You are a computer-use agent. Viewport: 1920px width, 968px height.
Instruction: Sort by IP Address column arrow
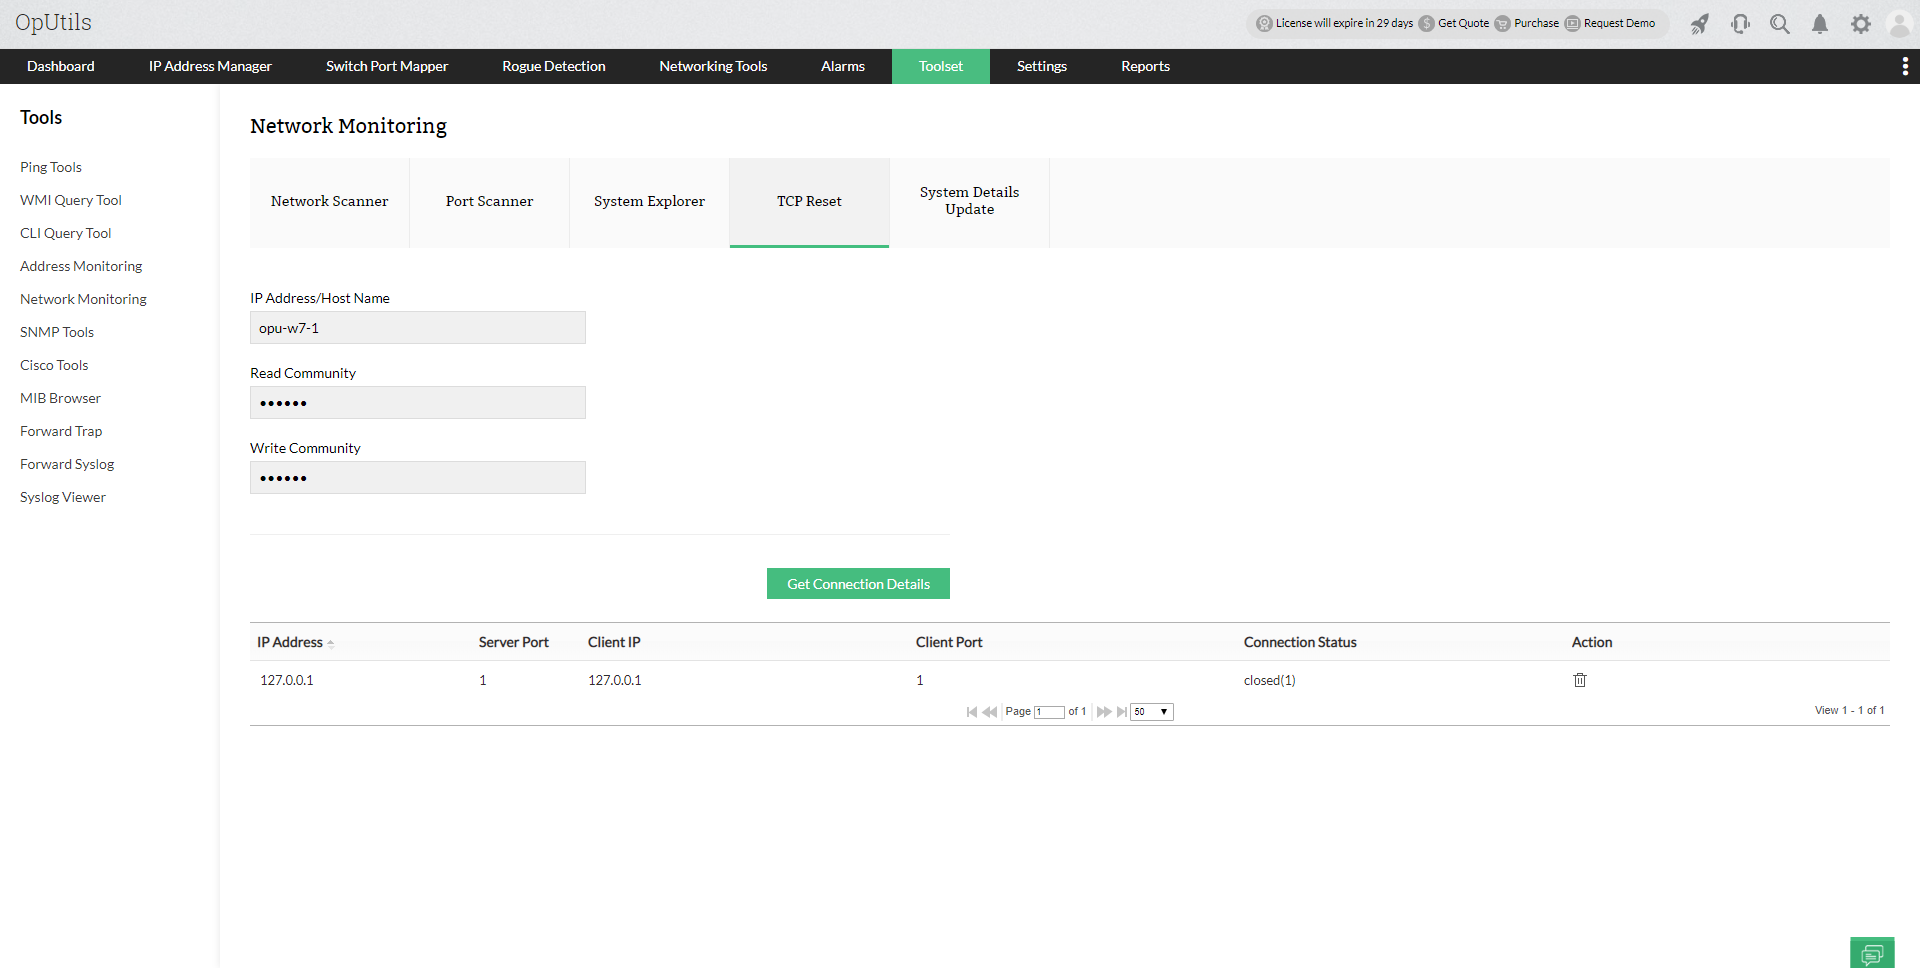(331, 643)
